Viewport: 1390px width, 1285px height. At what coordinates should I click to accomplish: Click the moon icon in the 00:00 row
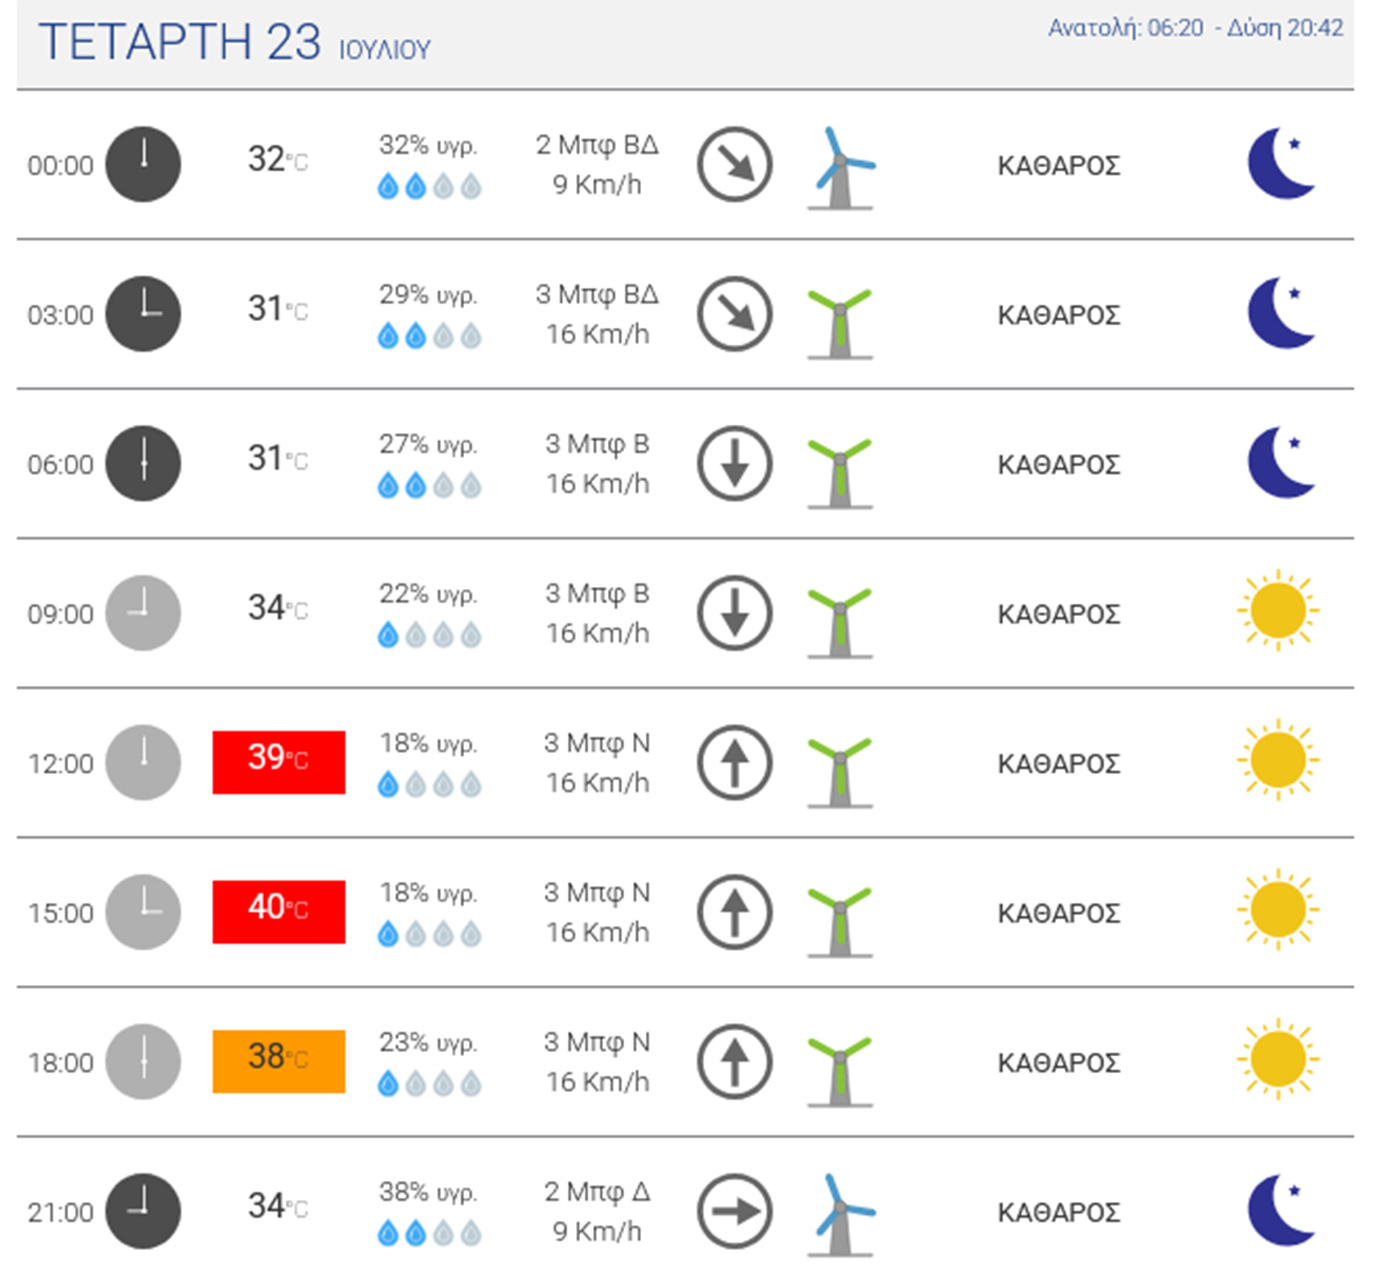pos(1281,163)
